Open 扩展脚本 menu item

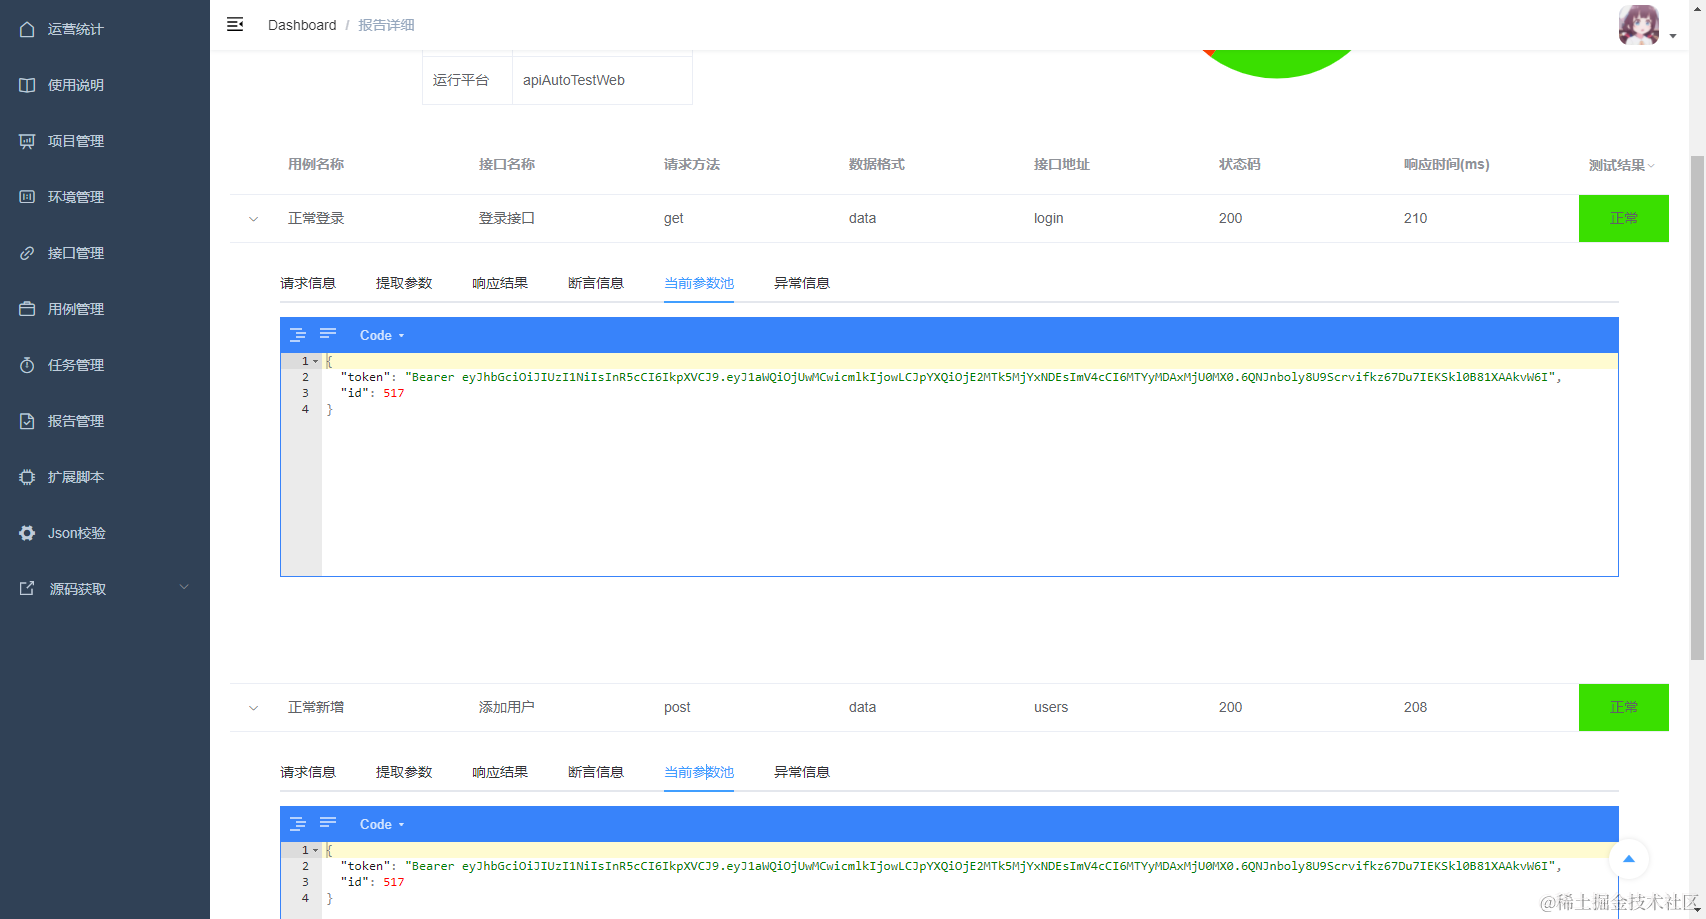(105, 477)
